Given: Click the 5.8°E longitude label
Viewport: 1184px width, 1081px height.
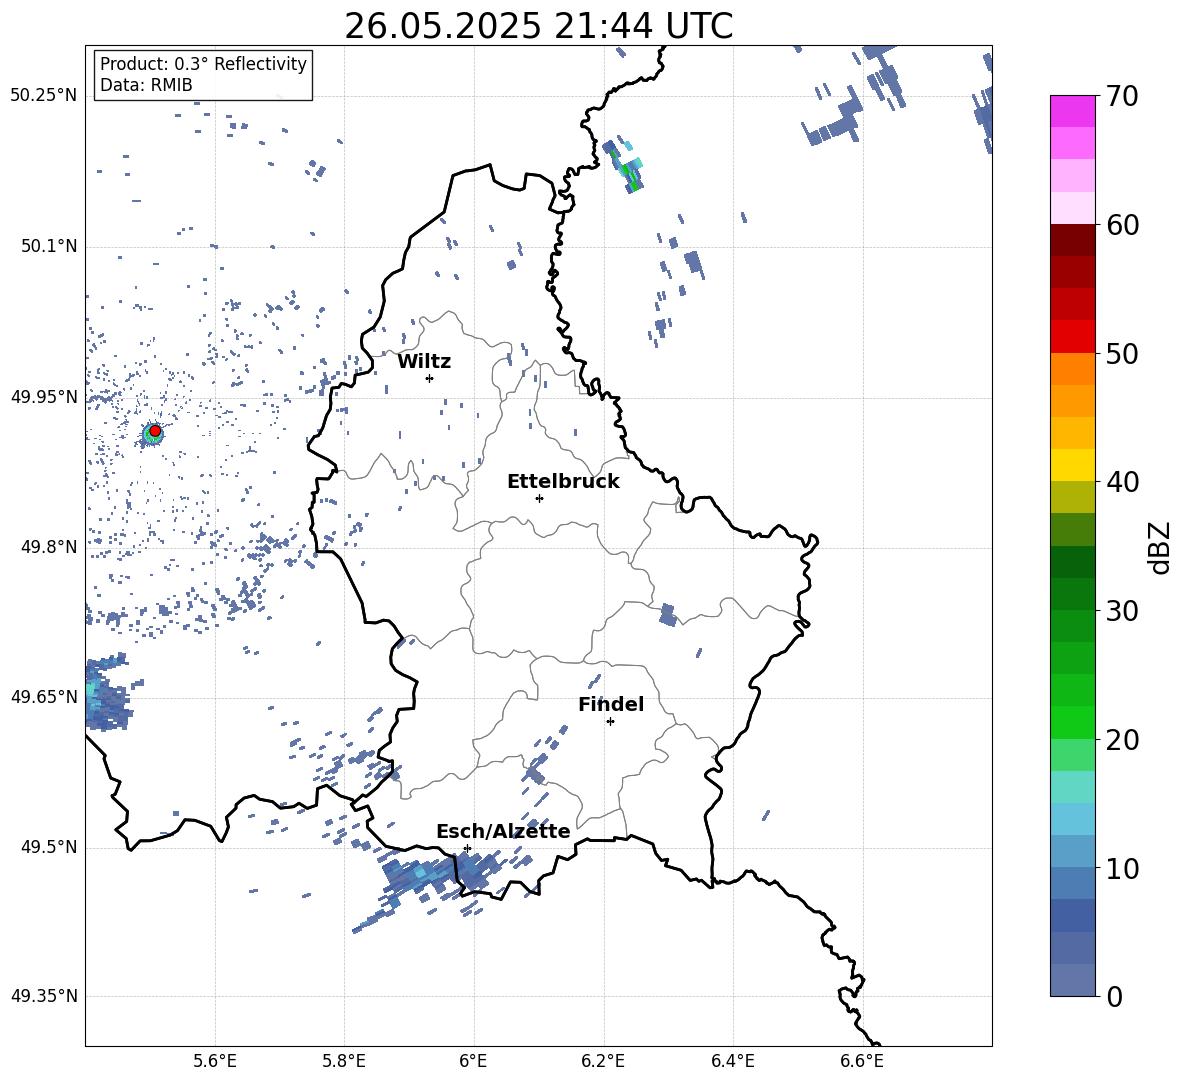Looking at the screenshot, I should [344, 1062].
